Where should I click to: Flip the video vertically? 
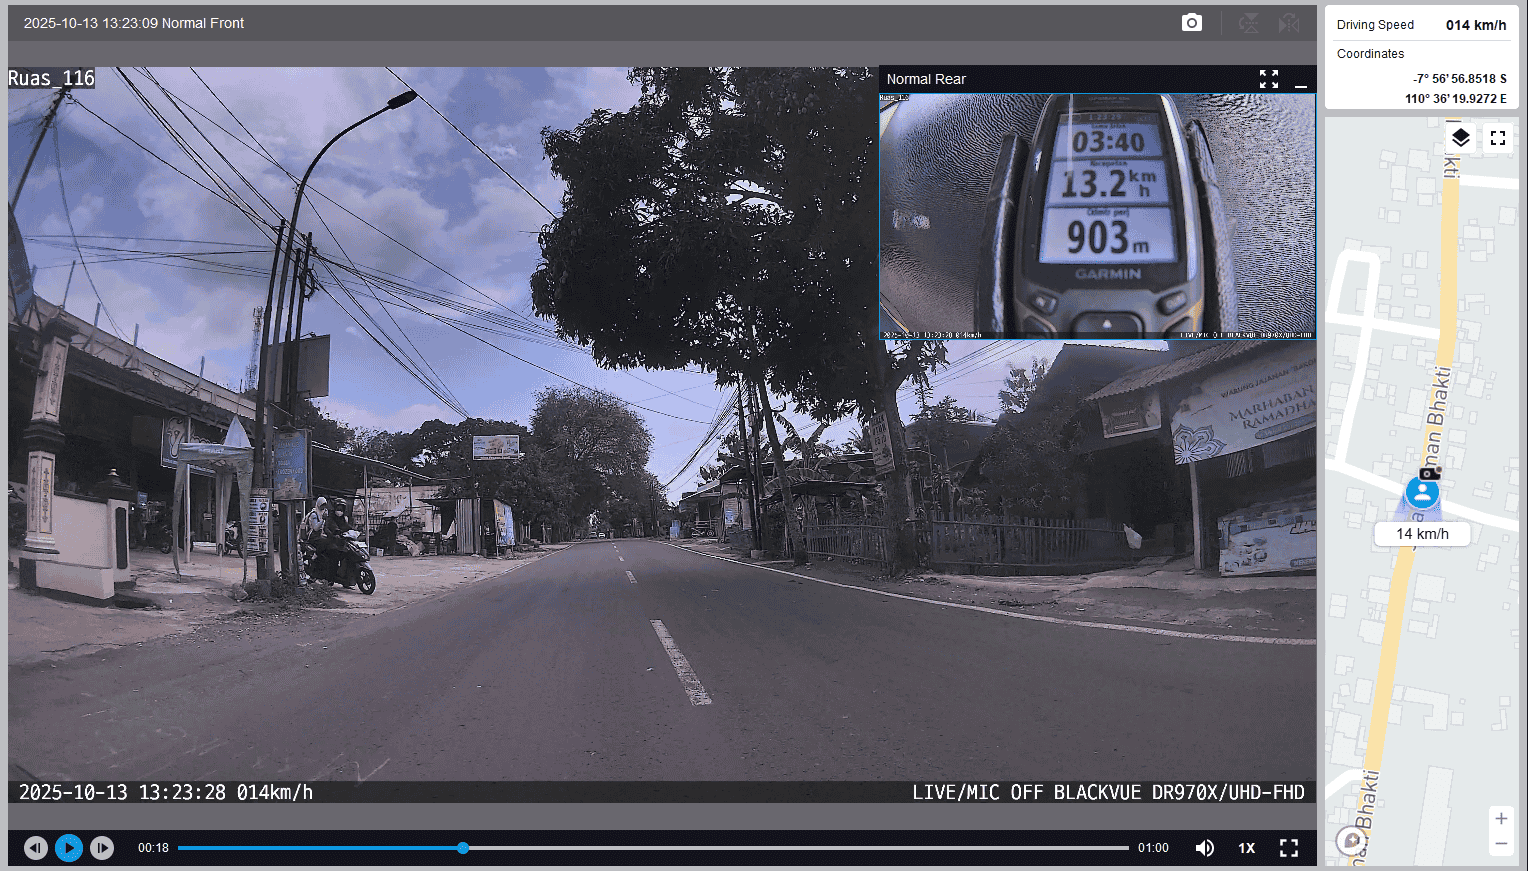click(x=1248, y=23)
